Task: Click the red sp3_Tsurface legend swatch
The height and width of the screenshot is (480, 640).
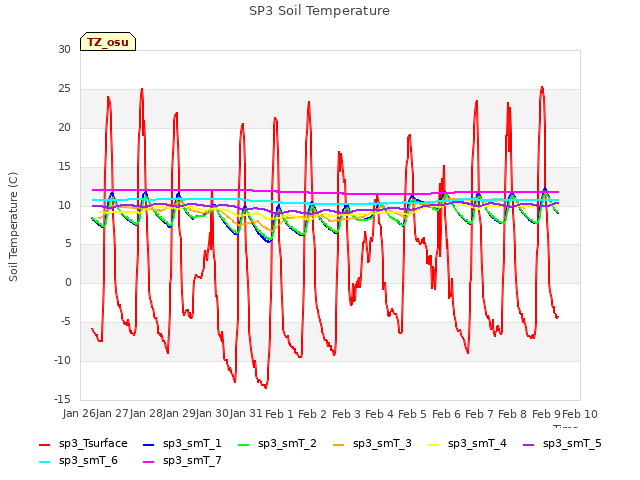Action: [44, 444]
